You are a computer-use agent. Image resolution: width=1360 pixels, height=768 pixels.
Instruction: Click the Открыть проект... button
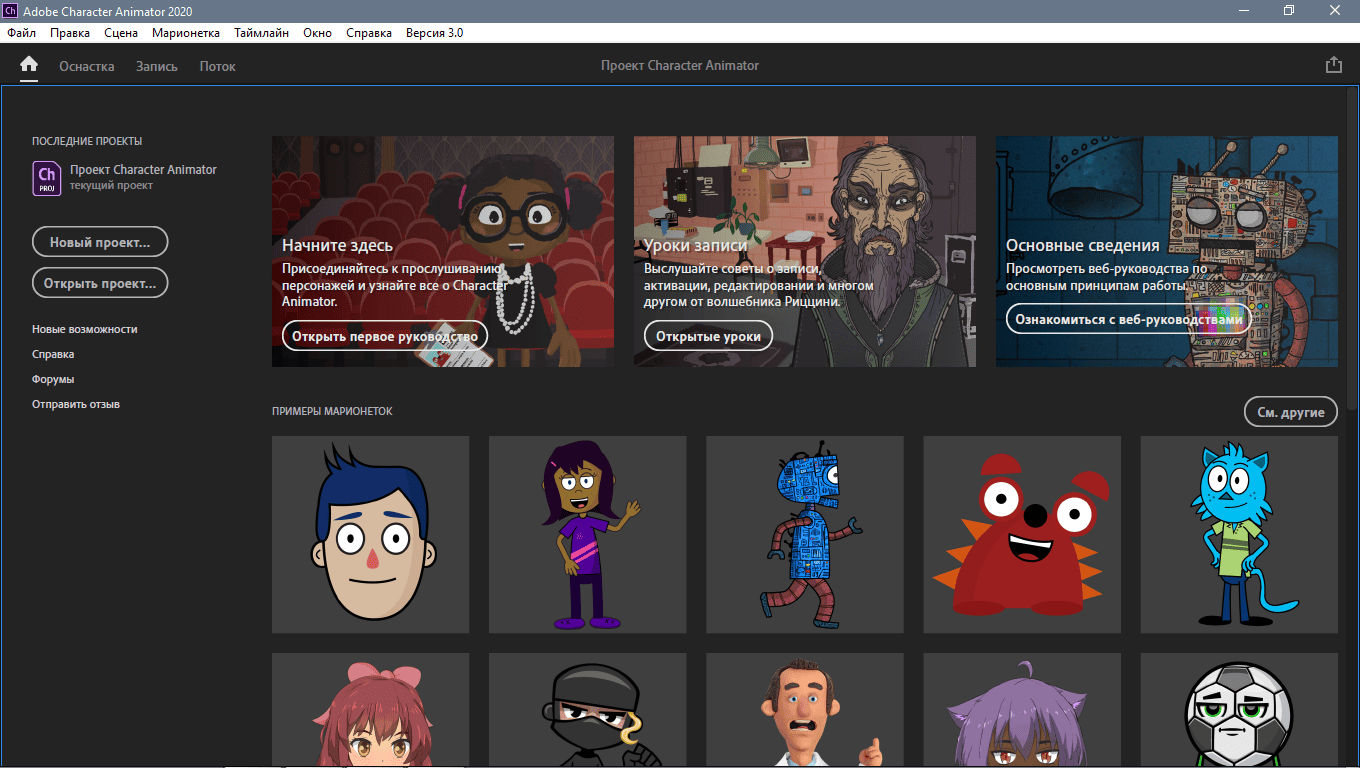(100, 283)
